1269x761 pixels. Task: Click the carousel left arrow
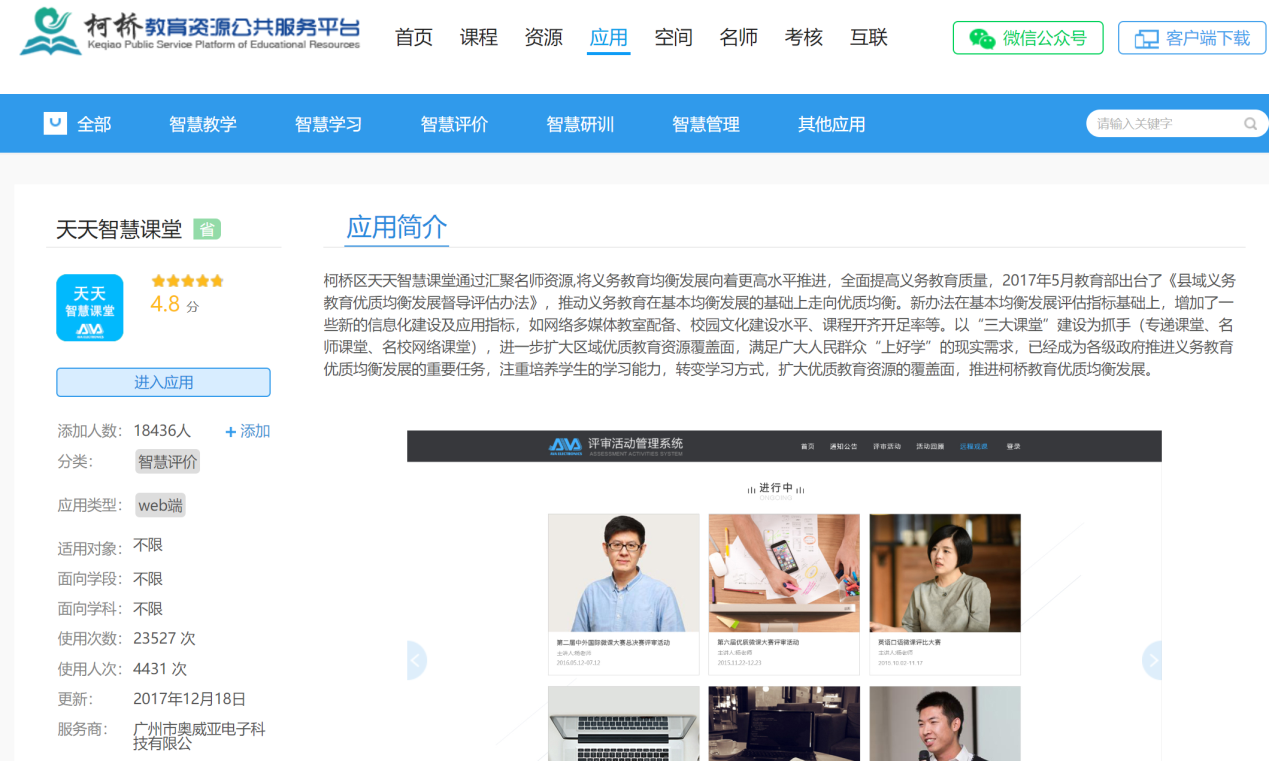pos(416,660)
